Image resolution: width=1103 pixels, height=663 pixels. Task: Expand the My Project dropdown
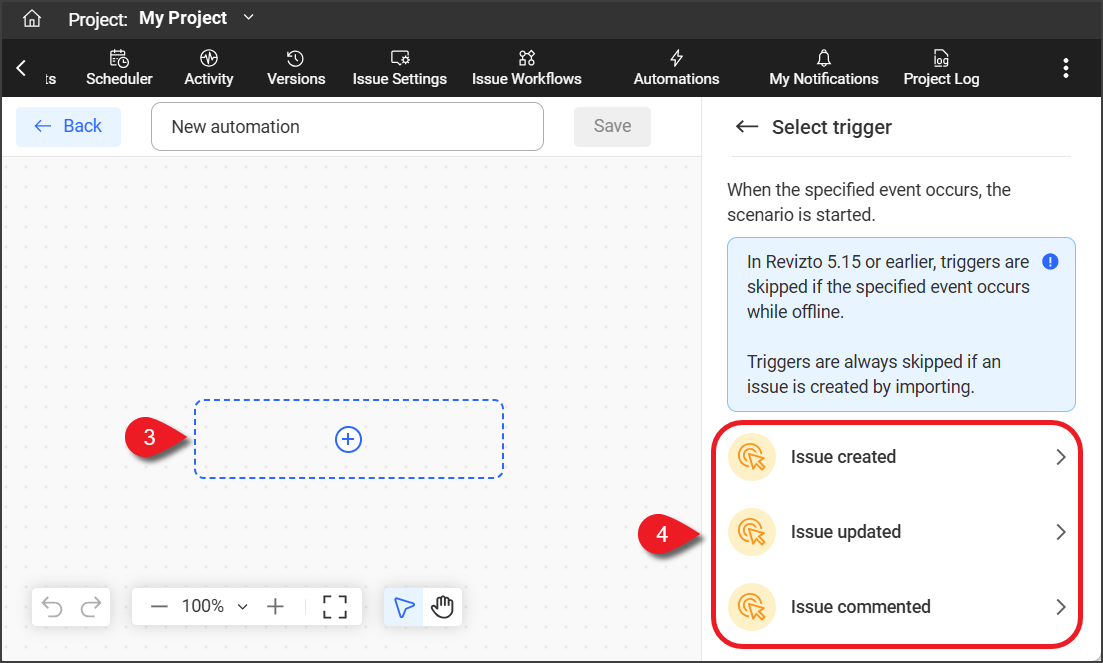[x=249, y=18]
